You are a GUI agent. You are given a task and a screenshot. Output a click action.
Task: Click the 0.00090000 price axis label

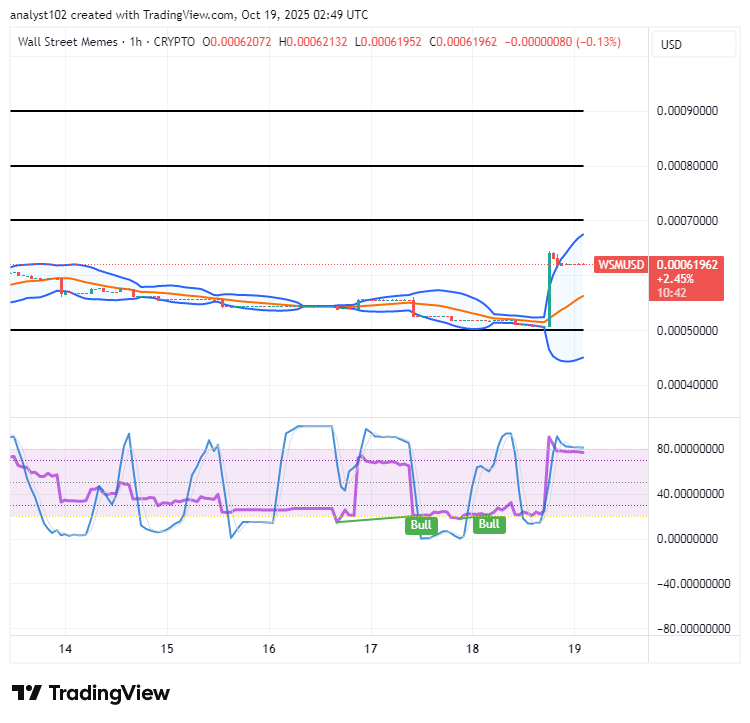[x=687, y=111]
